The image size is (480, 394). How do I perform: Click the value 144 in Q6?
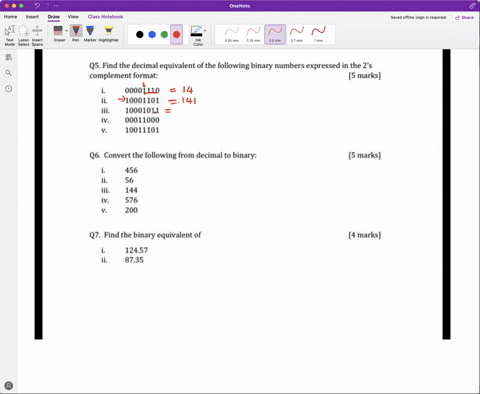(131, 190)
